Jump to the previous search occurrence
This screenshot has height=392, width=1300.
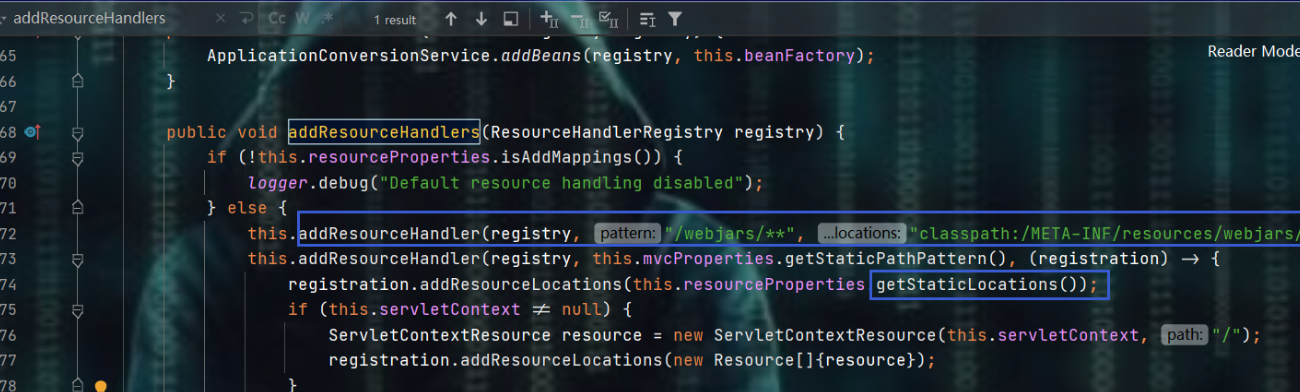451,19
